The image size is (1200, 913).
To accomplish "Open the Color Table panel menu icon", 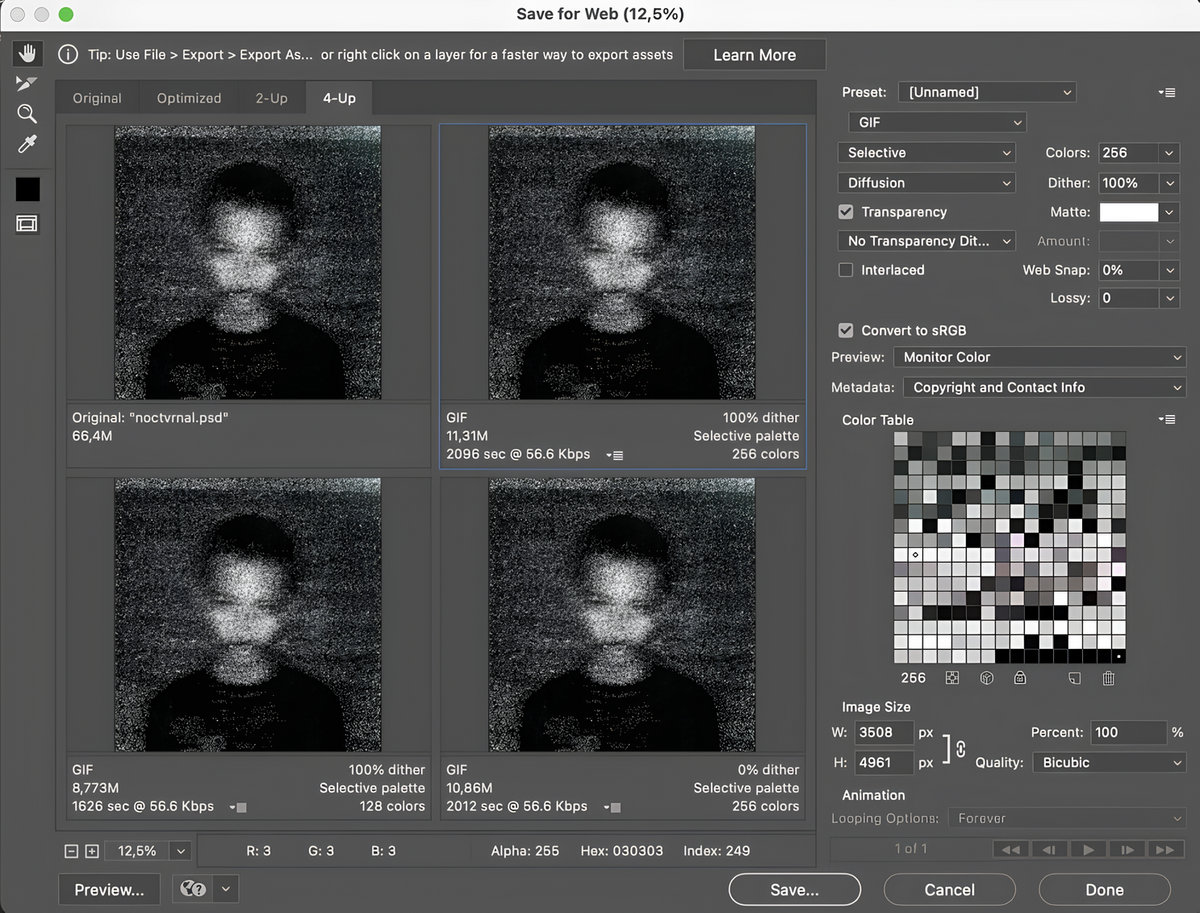I will tap(1166, 419).
